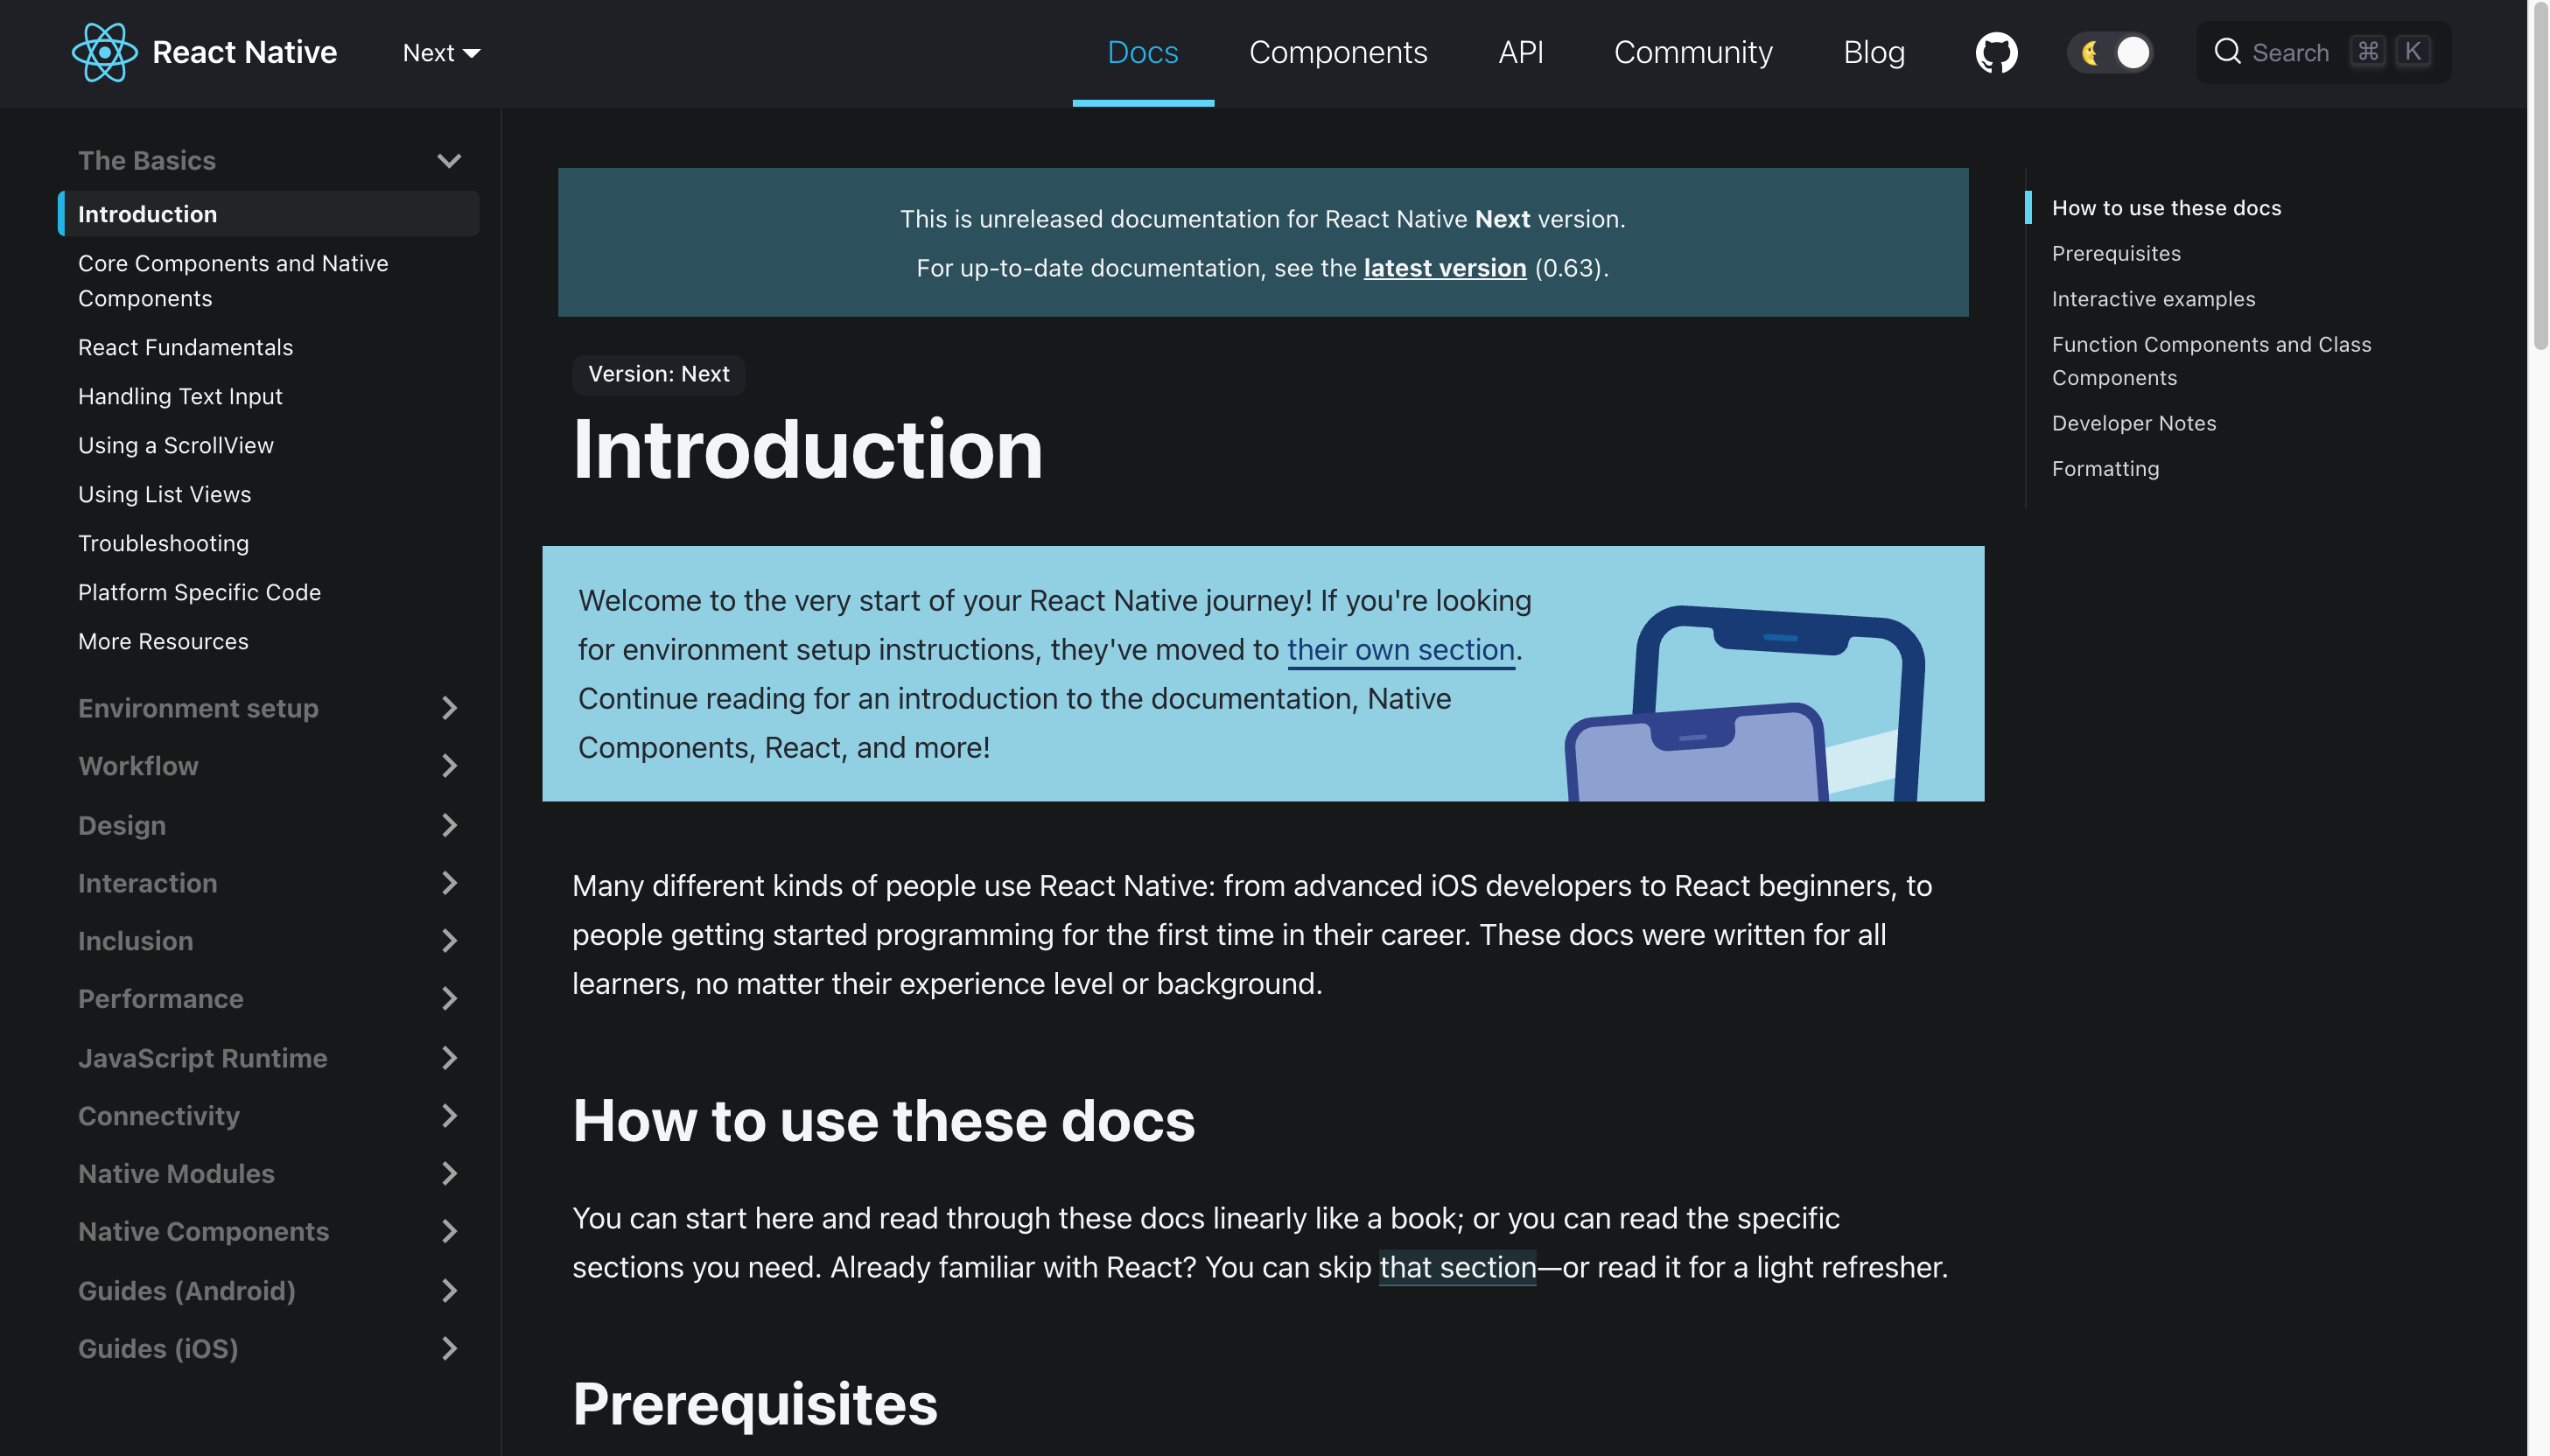The image size is (2550, 1456).
Task: Expand the Native Modules section
Action: coord(448,1172)
